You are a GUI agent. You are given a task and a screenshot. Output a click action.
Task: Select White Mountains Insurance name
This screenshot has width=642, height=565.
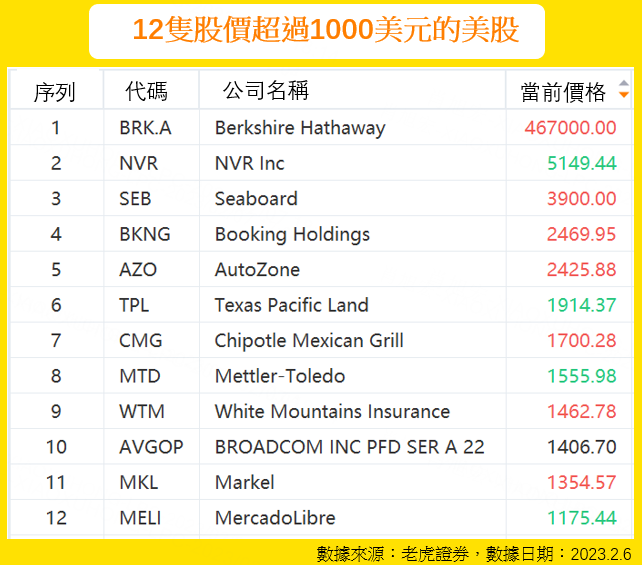[332, 411]
